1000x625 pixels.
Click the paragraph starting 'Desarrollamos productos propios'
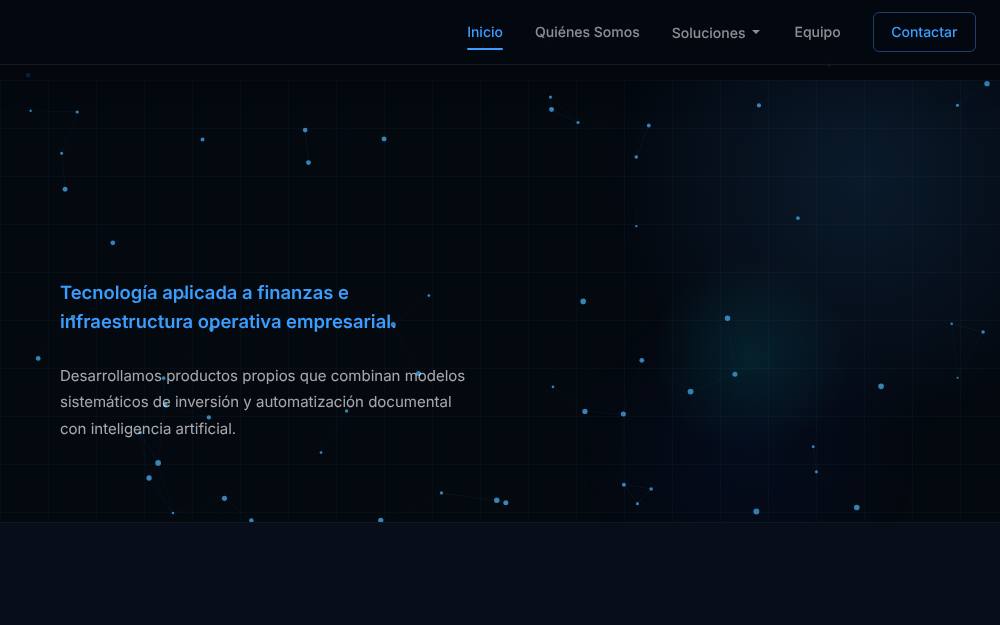(x=262, y=402)
